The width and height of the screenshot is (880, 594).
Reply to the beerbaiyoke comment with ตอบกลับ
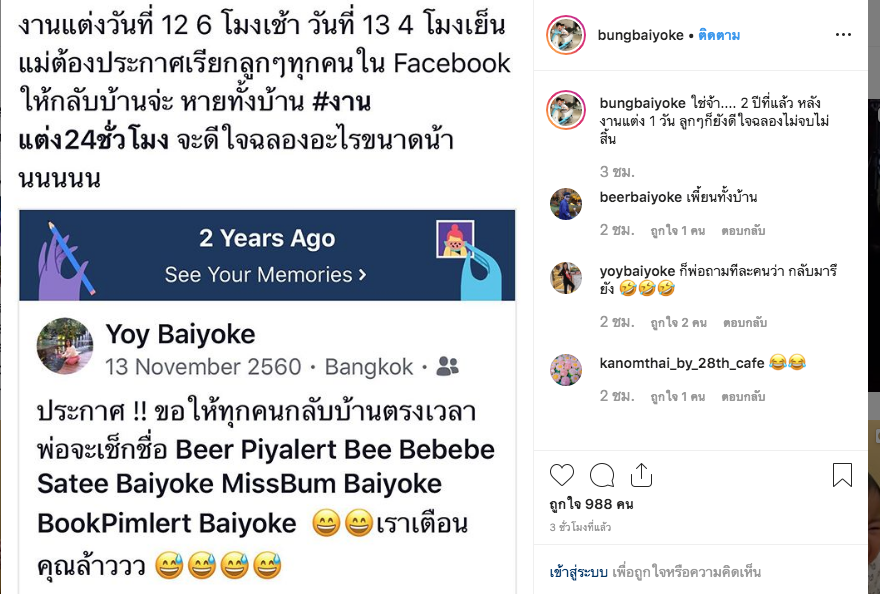743,231
